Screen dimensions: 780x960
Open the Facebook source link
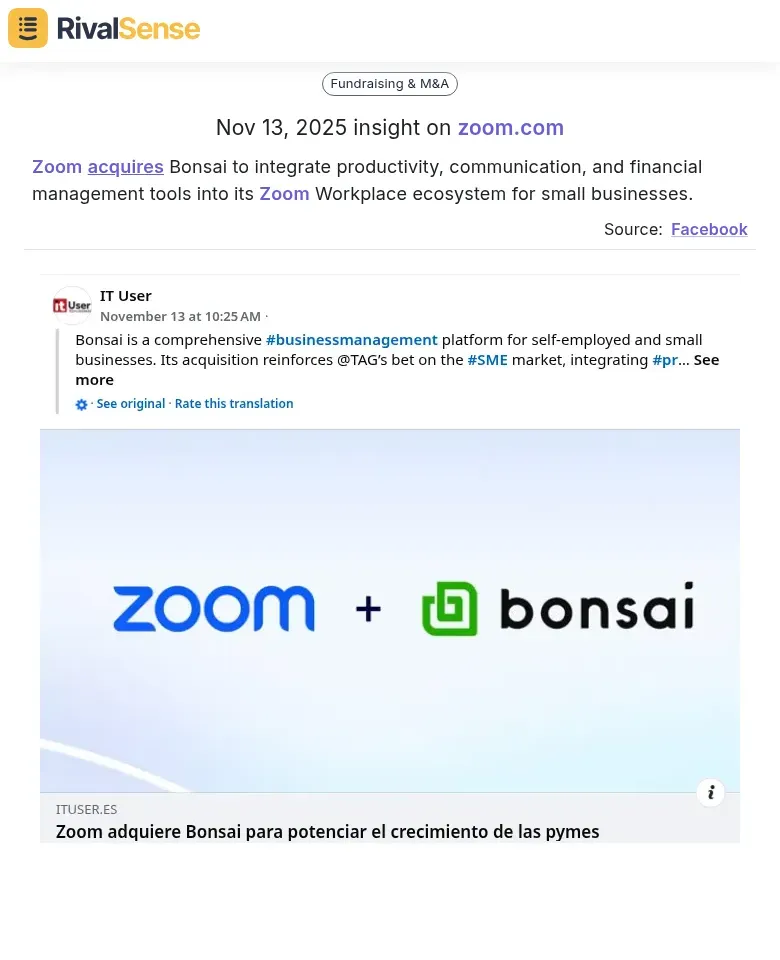709,229
